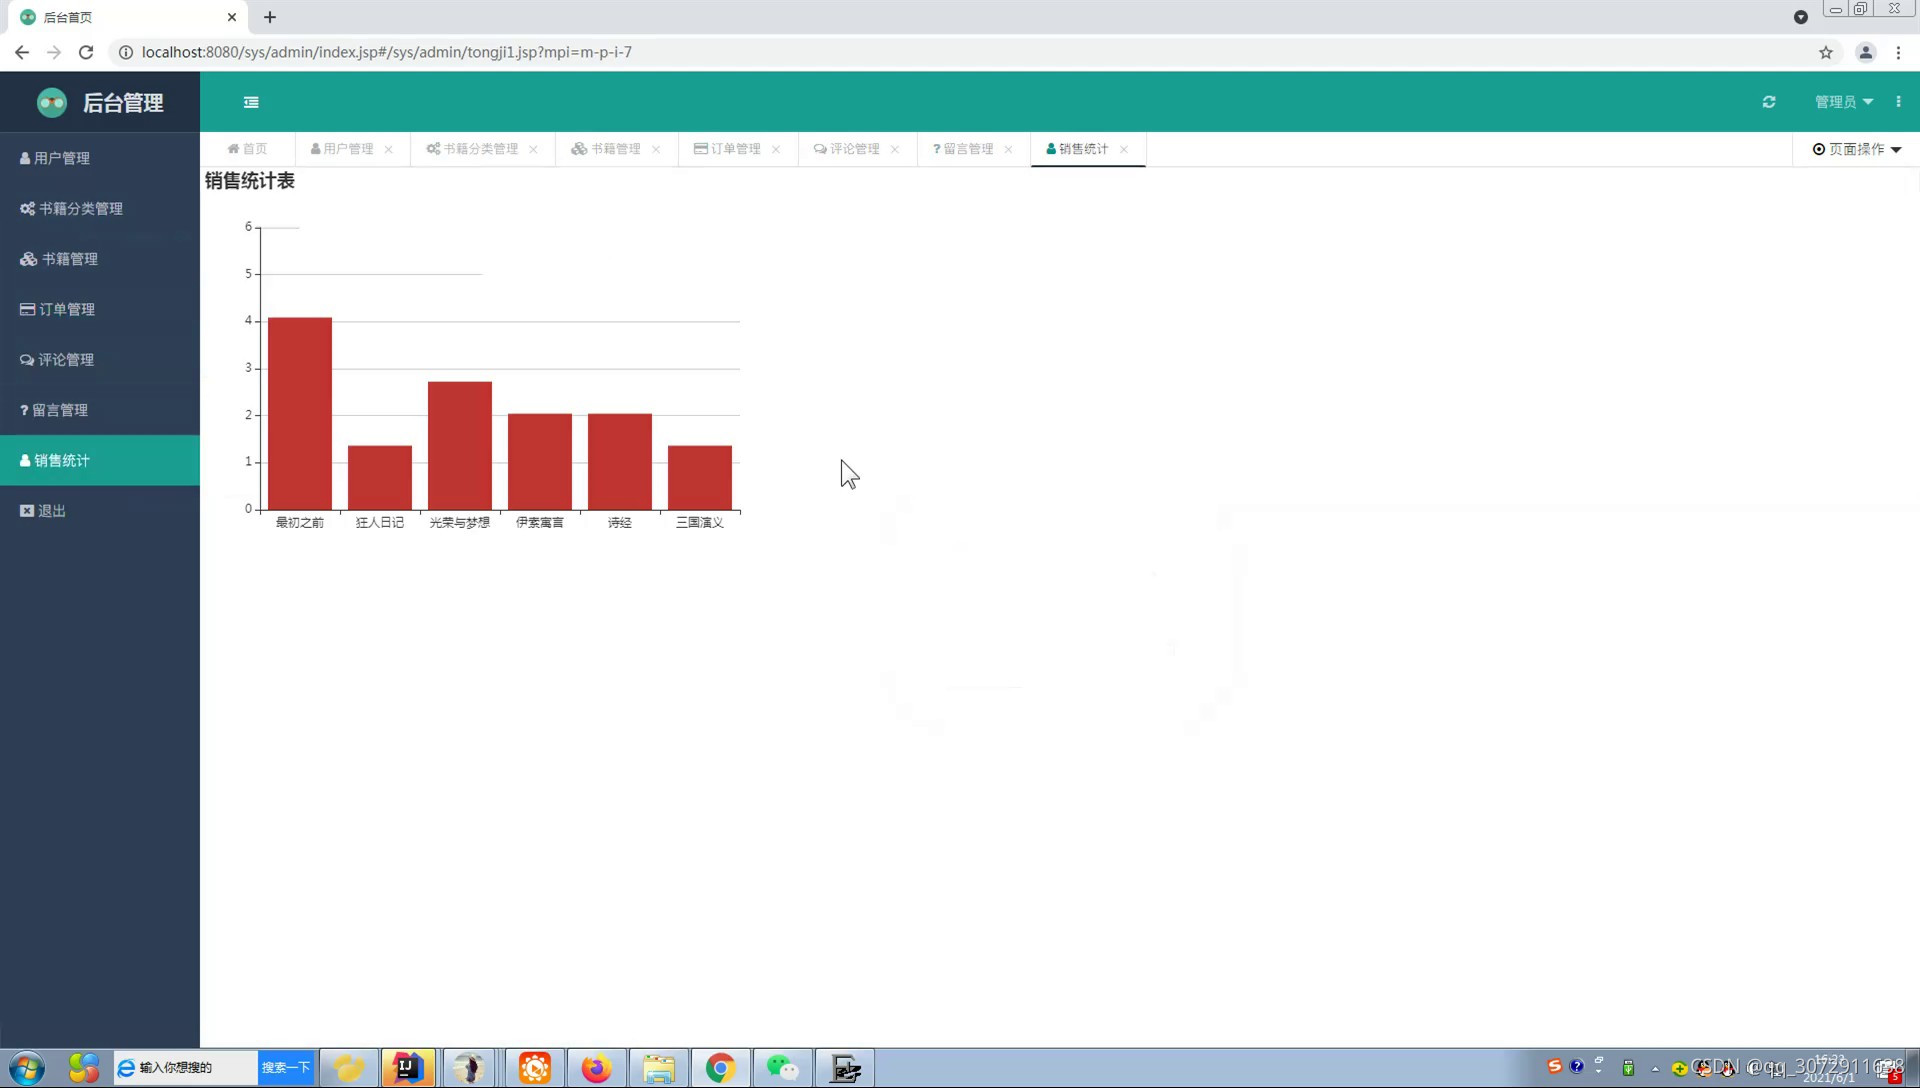The height and width of the screenshot is (1088, 1920).
Task: Close the 评论管理 tab
Action: pos(895,150)
